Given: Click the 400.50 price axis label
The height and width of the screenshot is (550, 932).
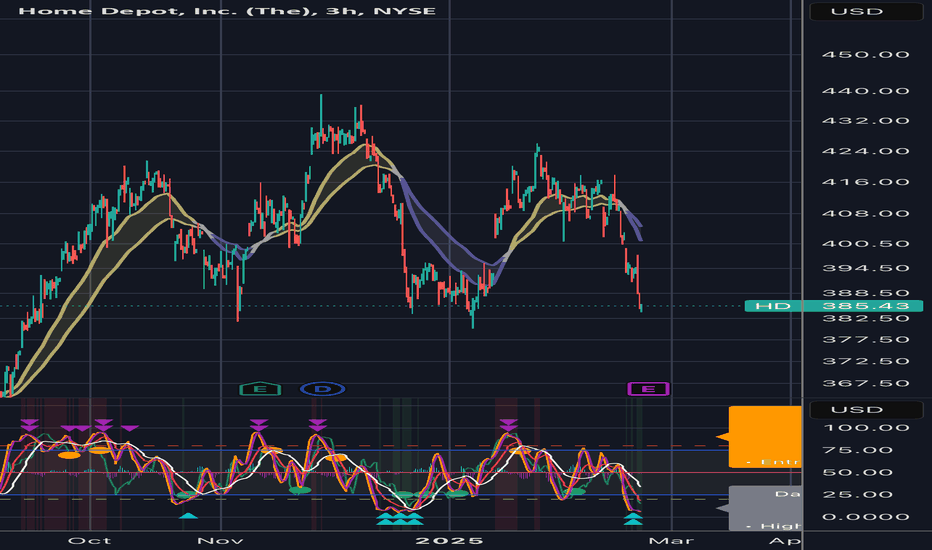Looking at the screenshot, I should [865, 244].
